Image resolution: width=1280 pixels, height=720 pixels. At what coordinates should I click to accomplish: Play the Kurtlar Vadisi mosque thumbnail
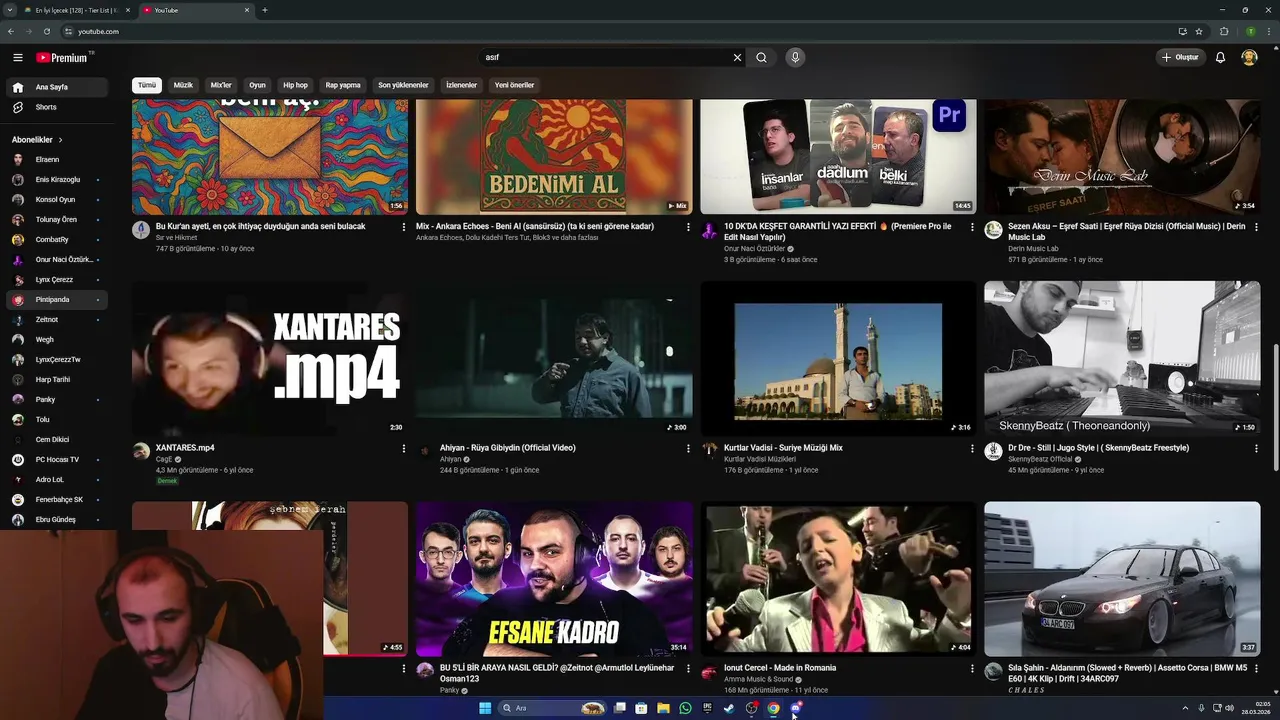coord(838,358)
